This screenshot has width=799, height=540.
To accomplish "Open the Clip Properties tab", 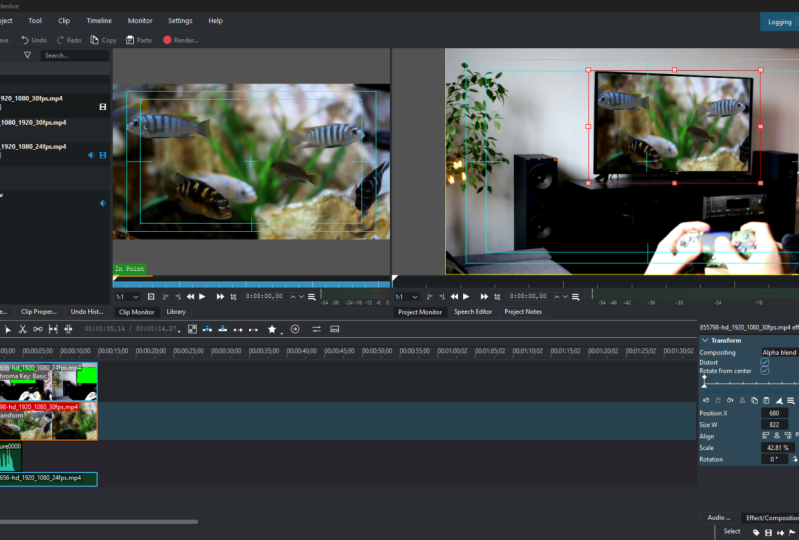I will pyautogui.click(x=39, y=312).
